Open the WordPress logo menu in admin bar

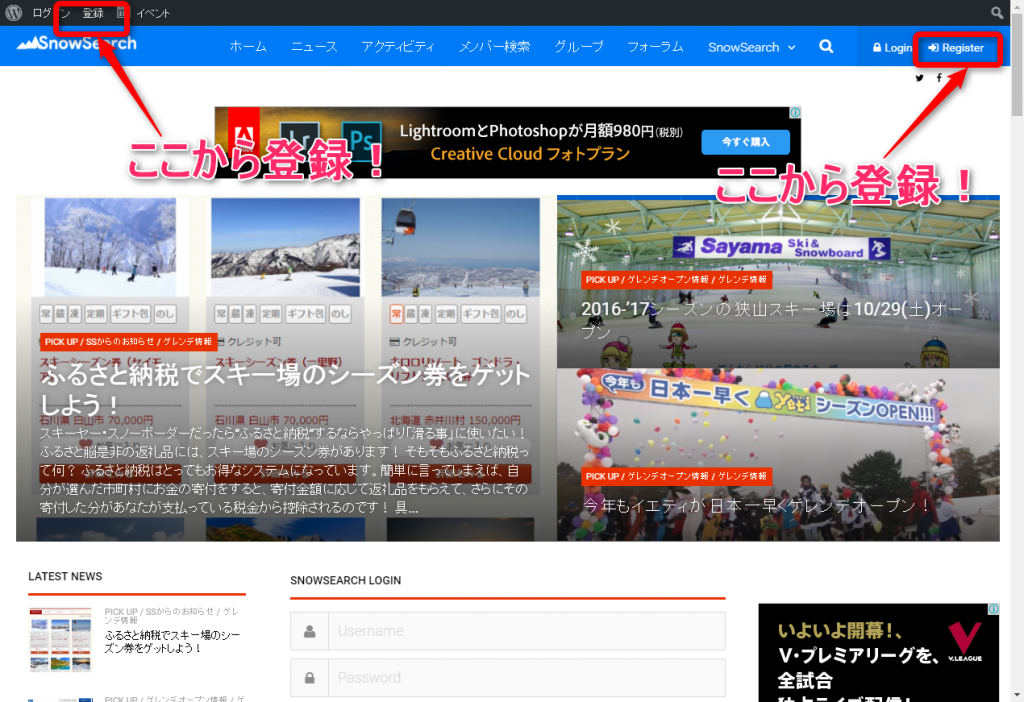pos(14,12)
